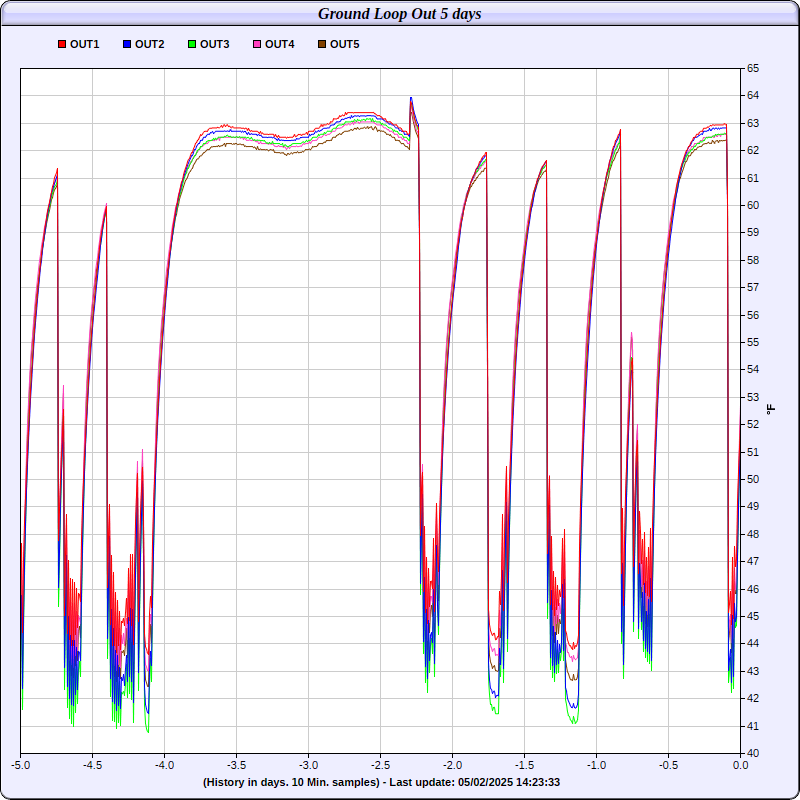Click the -2.5 label on the x-axis
800x800 pixels.
coord(380,765)
